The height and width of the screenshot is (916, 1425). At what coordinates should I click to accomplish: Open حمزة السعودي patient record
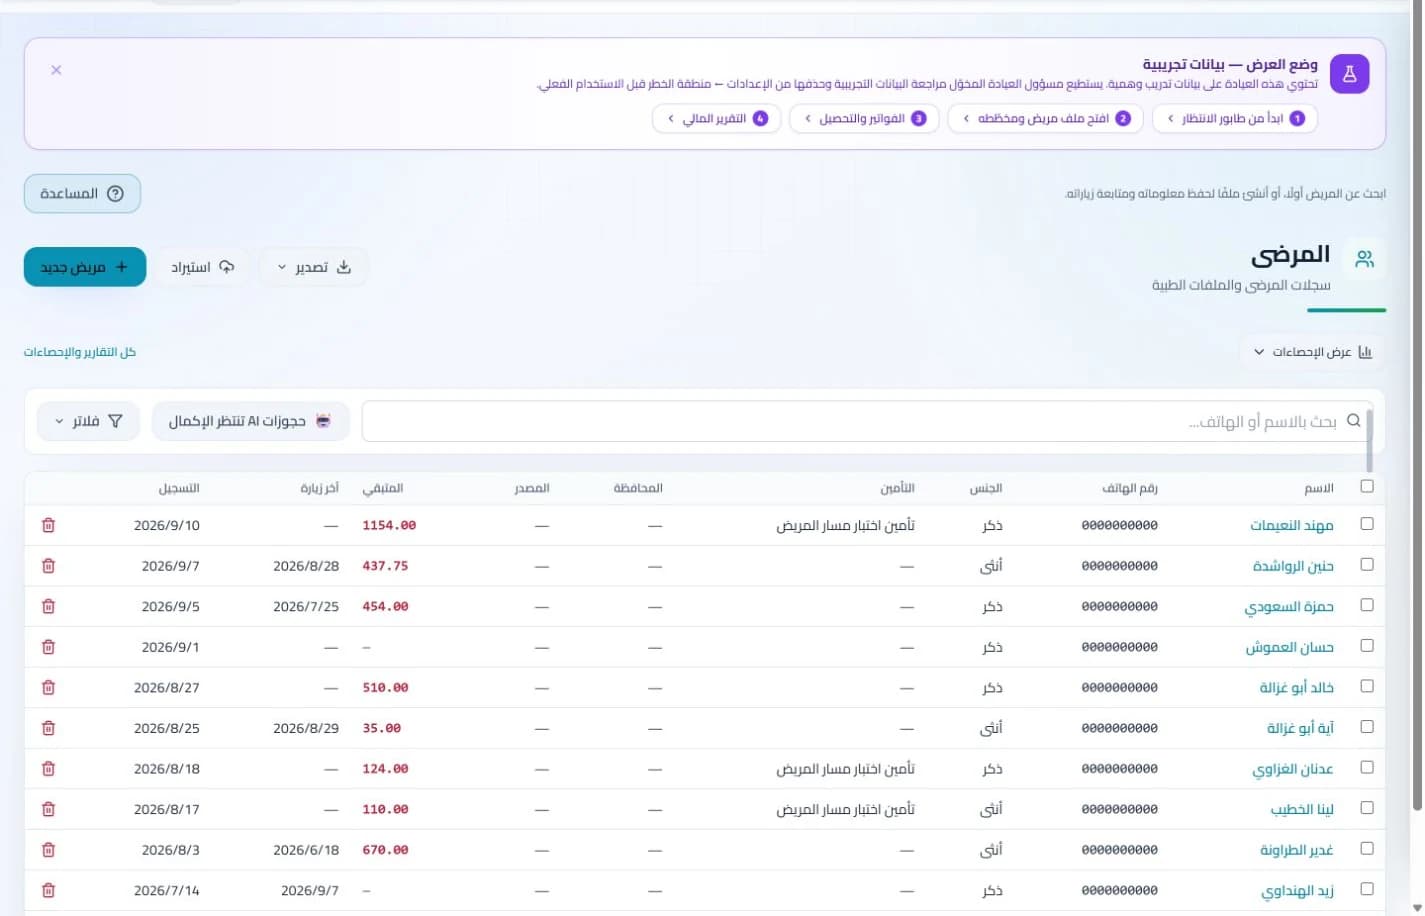click(1289, 607)
